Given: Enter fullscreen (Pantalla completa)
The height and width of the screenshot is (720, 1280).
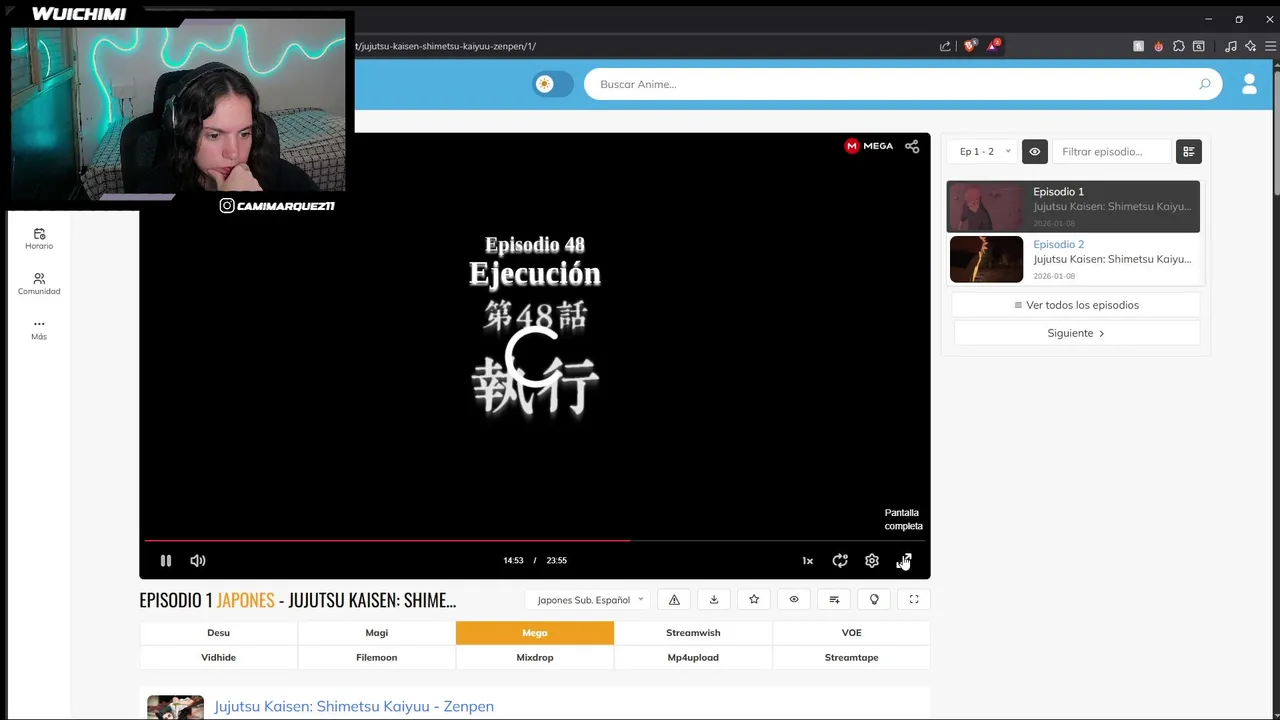Looking at the screenshot, I should tap(904, 561).
